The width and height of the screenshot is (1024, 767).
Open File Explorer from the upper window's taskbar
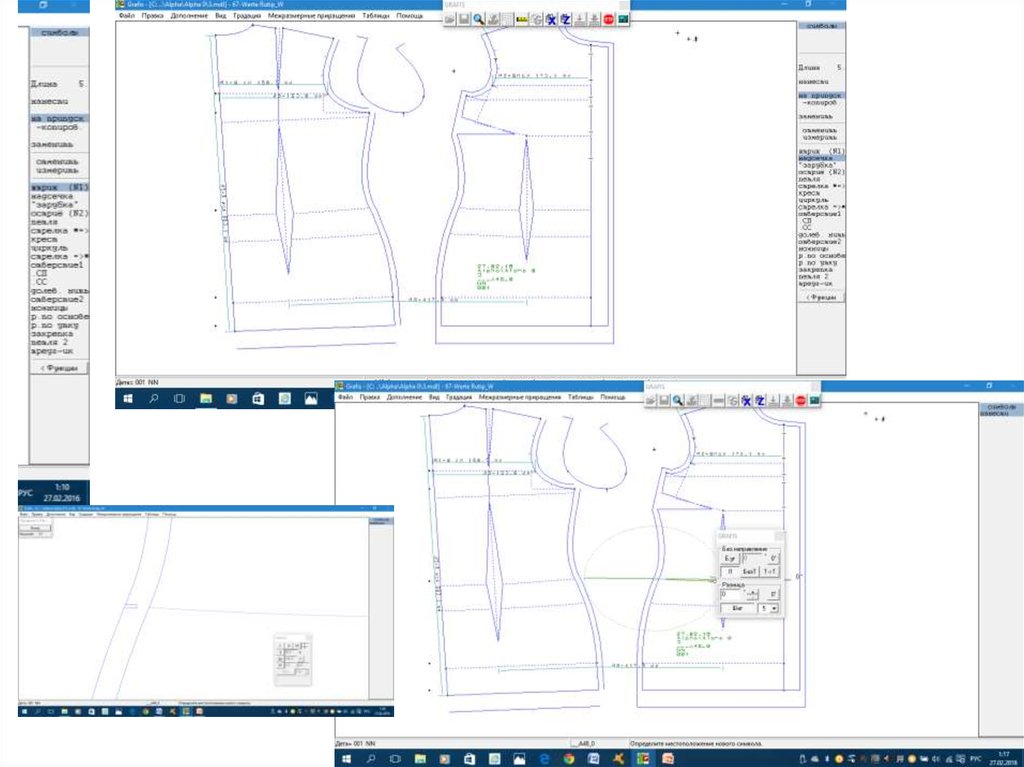206,398
